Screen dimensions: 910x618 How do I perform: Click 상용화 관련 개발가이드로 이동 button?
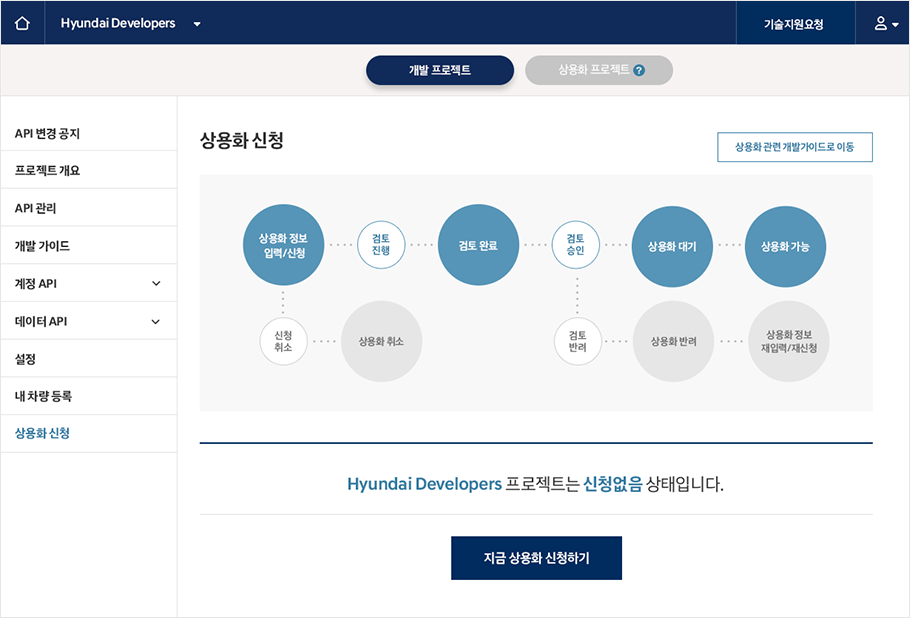click(x=795, y=147)
